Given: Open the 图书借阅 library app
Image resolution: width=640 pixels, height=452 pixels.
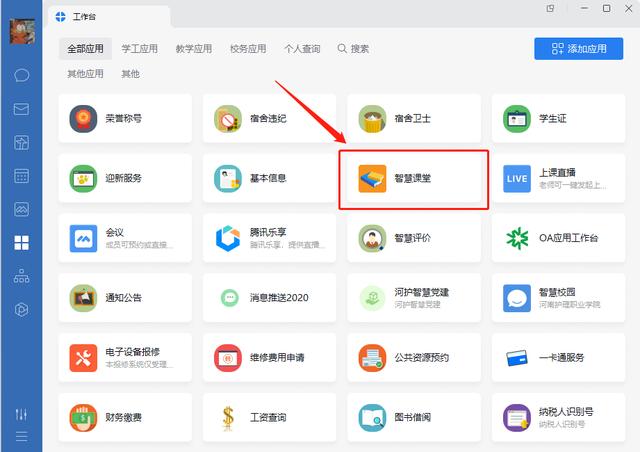Looking at the screenshot, I should click(x=413, y=417).
